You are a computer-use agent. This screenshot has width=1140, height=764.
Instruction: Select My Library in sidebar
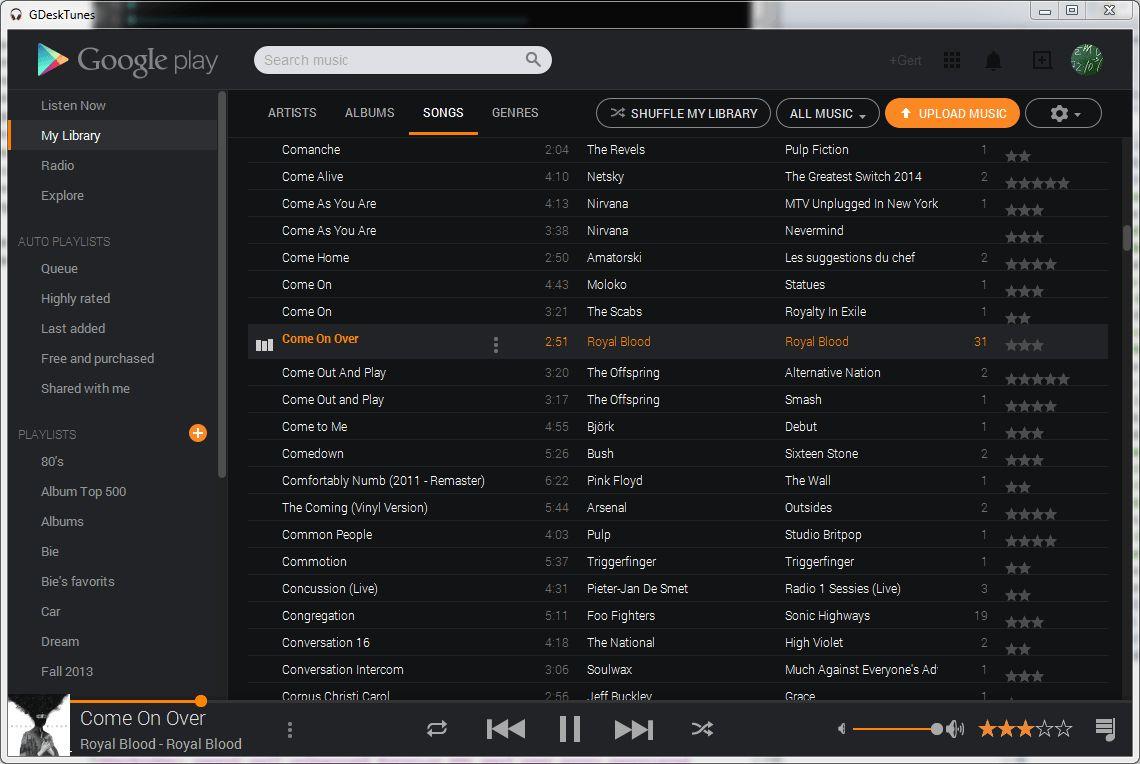pyautogui.click(x=113, y=135)
